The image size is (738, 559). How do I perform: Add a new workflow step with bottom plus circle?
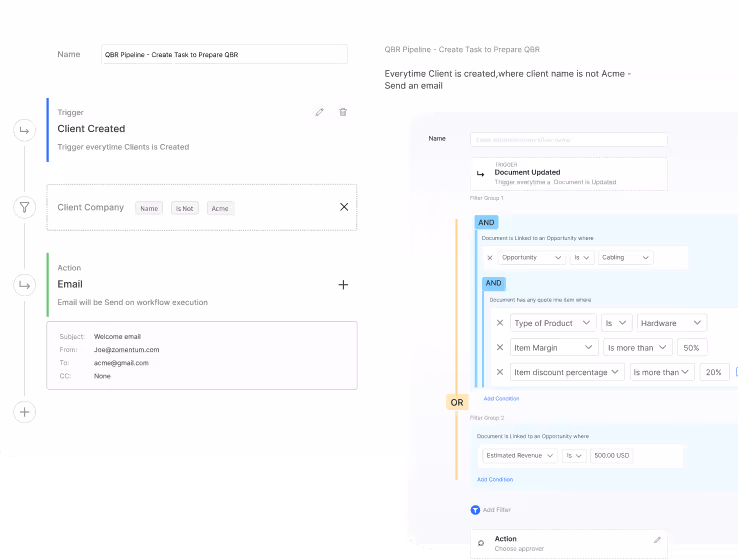24,412
